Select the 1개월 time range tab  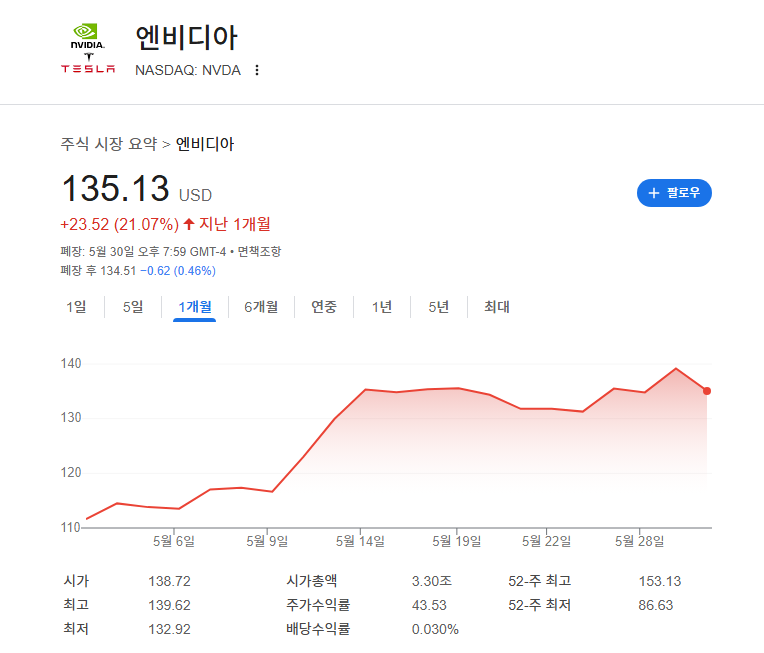(195, 307)
